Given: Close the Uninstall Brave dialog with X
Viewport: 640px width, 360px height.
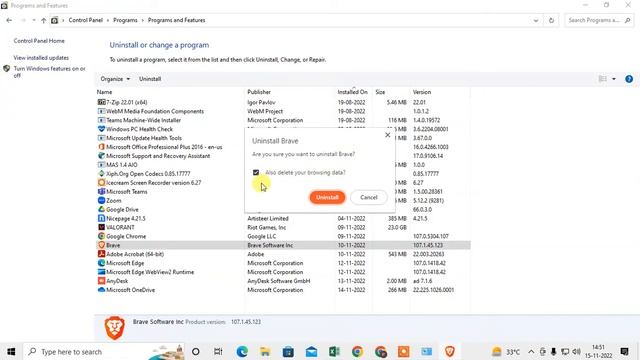Looking at the screenshot, I should click(387, 135).
